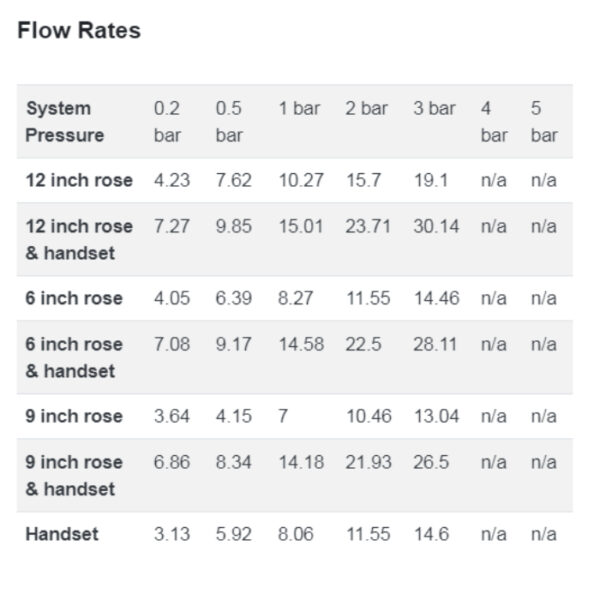
Task: Click the 0.2 bar column header
Action: (167, 122)
